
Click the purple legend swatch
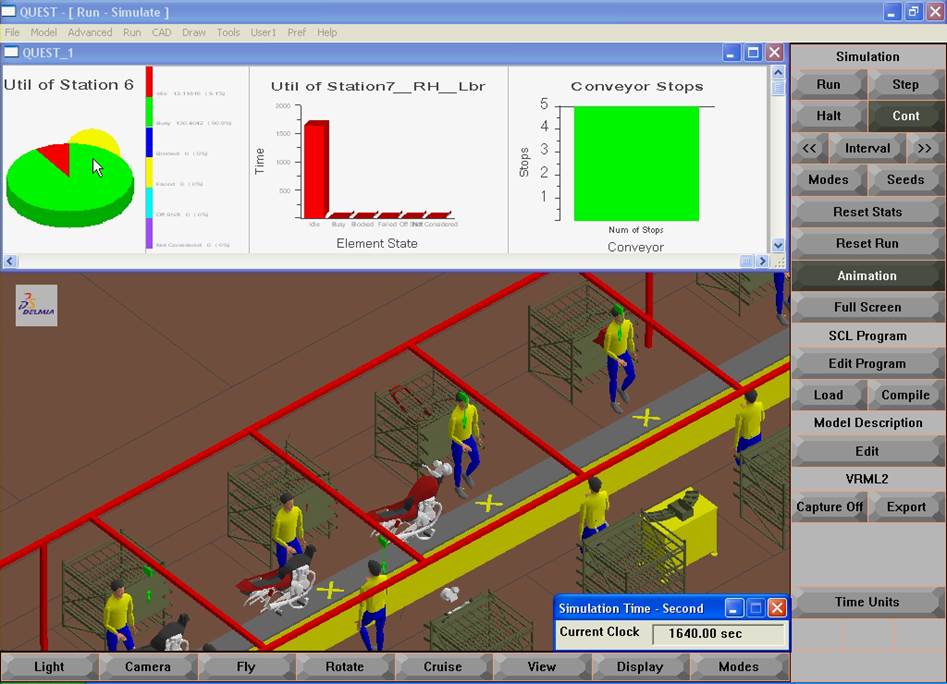click(149, 234)
